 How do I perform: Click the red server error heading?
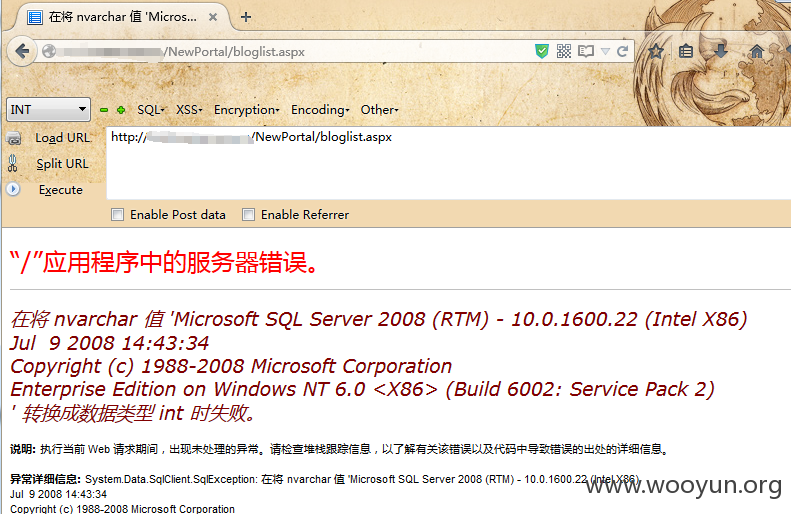(x=164, y=263)
